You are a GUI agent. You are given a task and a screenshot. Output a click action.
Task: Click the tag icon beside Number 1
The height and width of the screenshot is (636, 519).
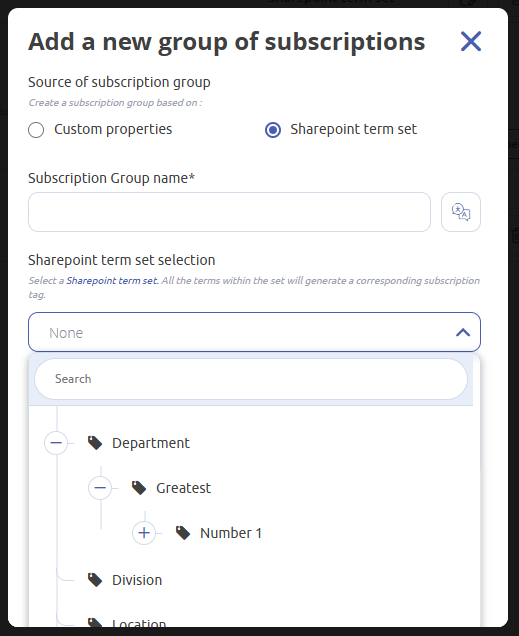[183, 533]
